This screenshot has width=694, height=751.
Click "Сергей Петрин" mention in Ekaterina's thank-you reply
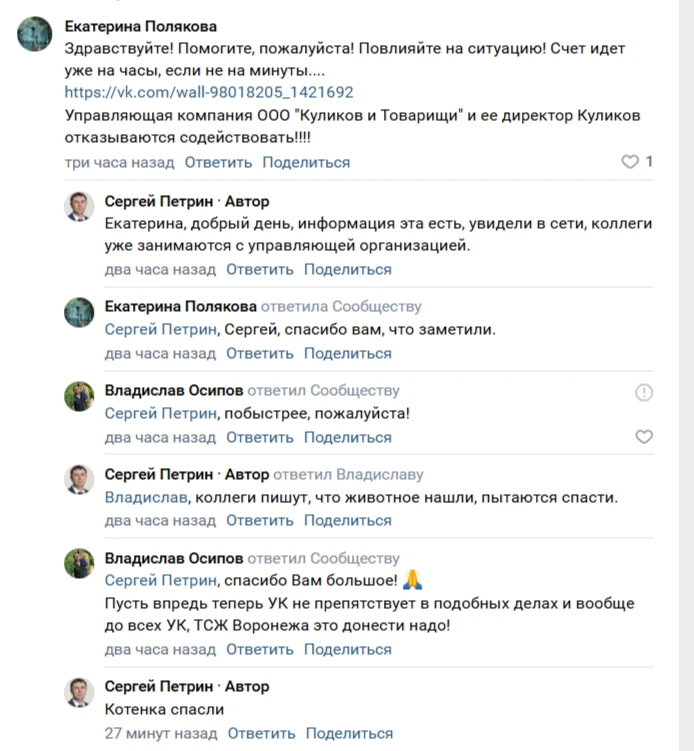click(160, 329)
